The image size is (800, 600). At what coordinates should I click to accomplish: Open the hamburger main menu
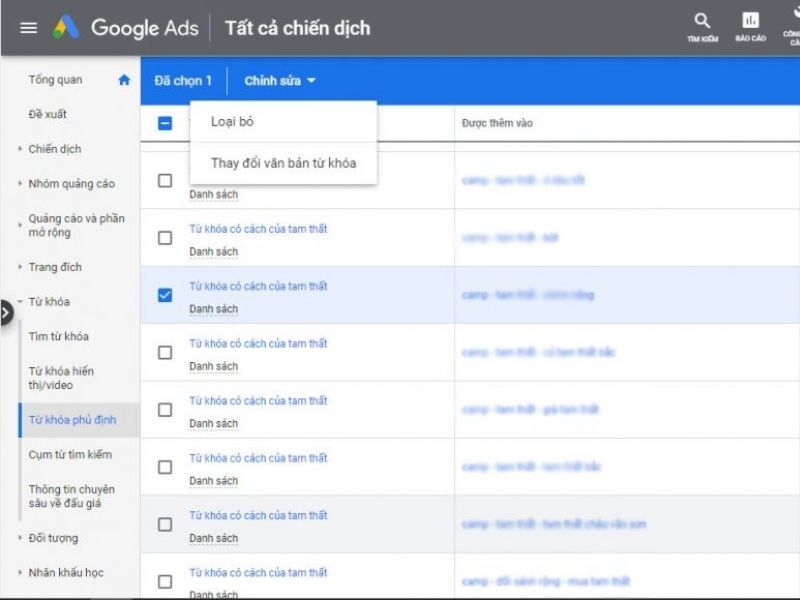click(29, 28)
